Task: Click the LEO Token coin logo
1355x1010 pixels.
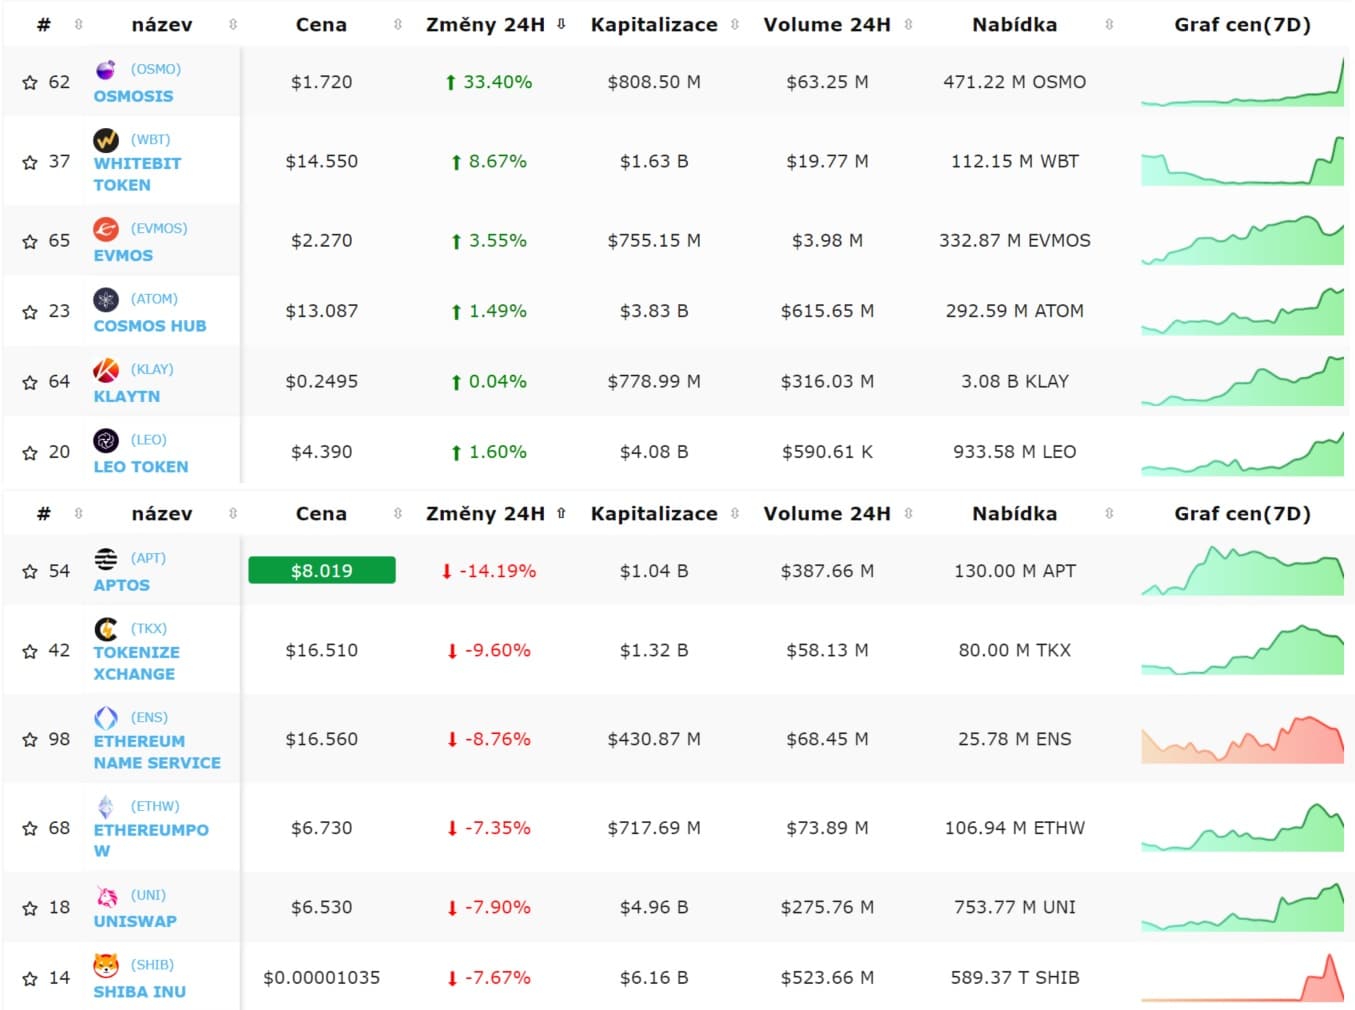Action: 106,440
